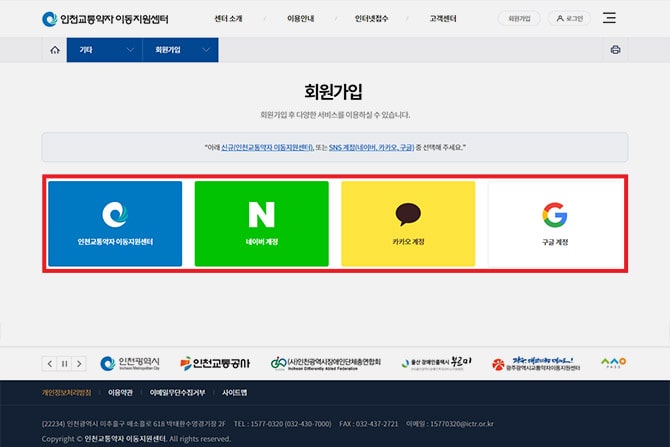Image resolution: width=670 pixels, height=447 pixels.
Task: Show previous partner banner
Action: (x=50, y=364)
